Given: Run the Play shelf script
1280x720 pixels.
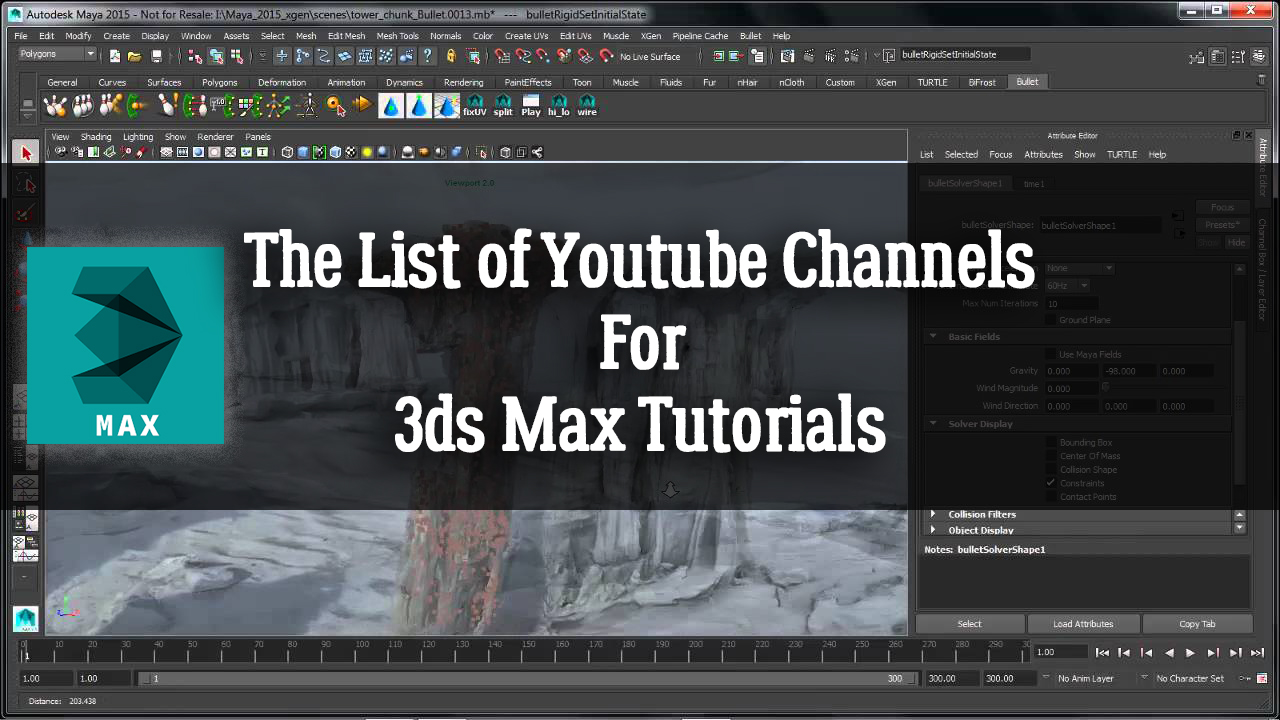Looking at the screenshot, I should pos(531,105).
